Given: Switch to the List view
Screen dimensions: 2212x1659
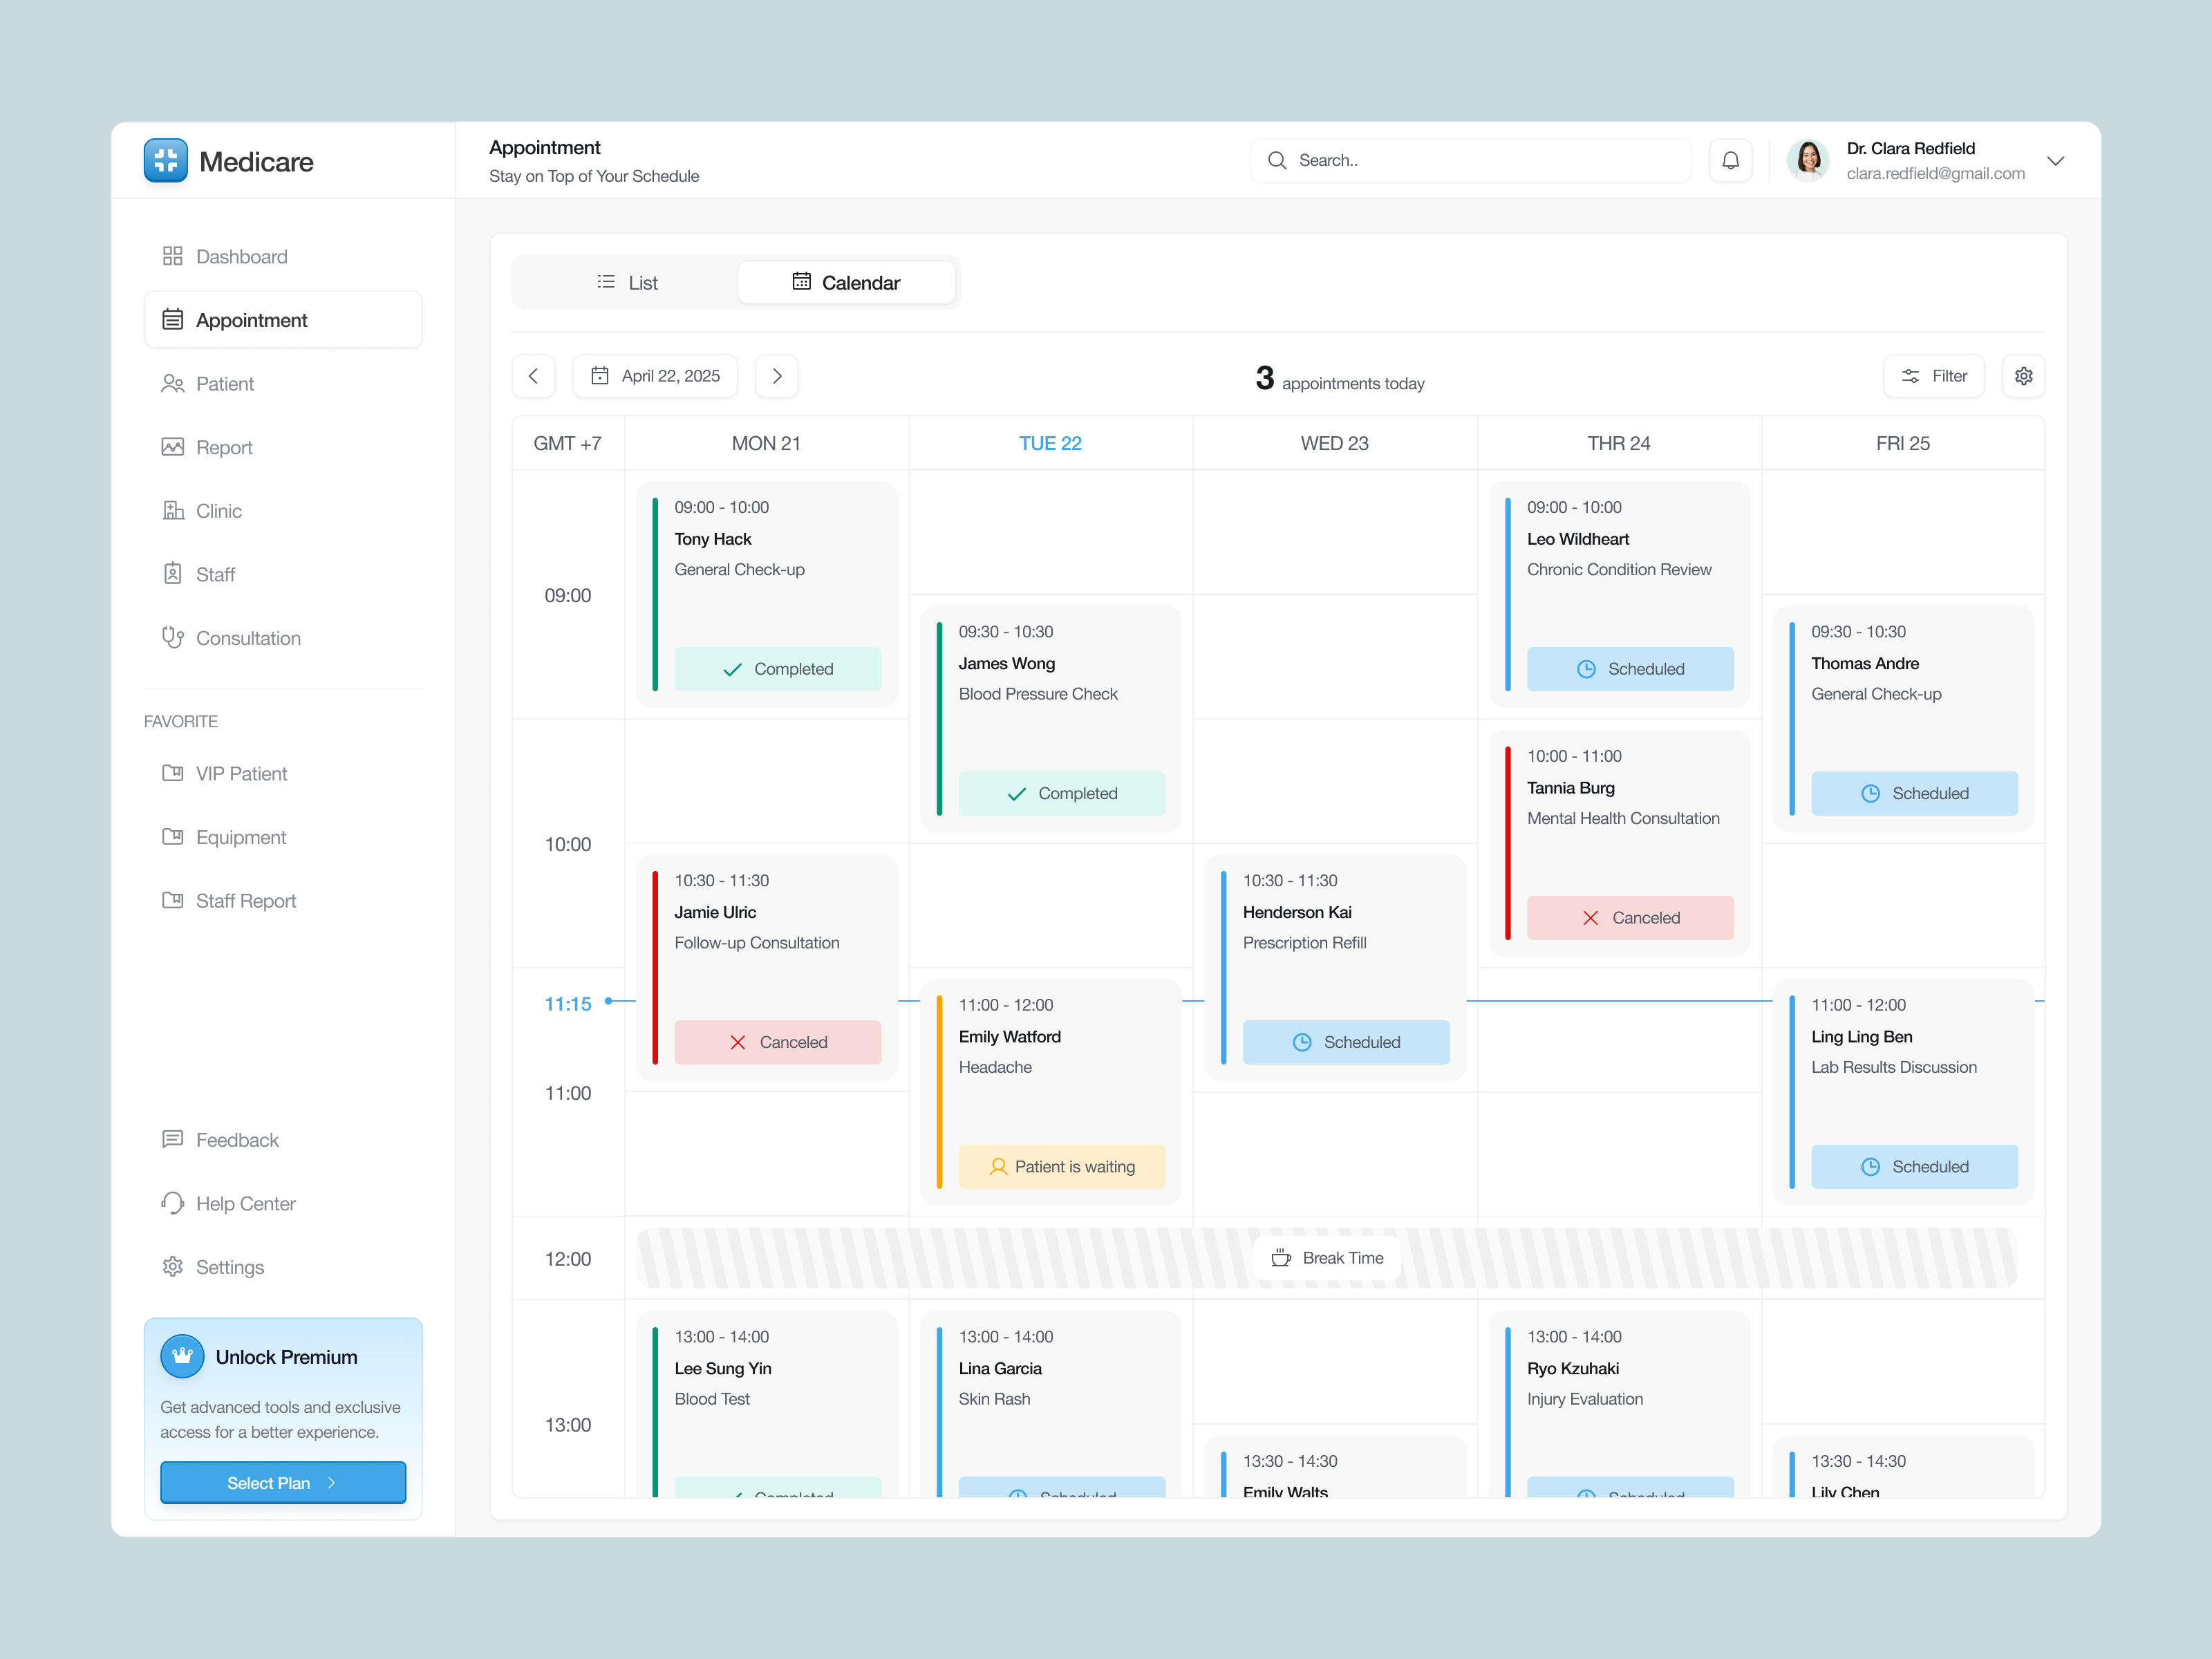Looking at the screenshot, I should click(627, 283).
